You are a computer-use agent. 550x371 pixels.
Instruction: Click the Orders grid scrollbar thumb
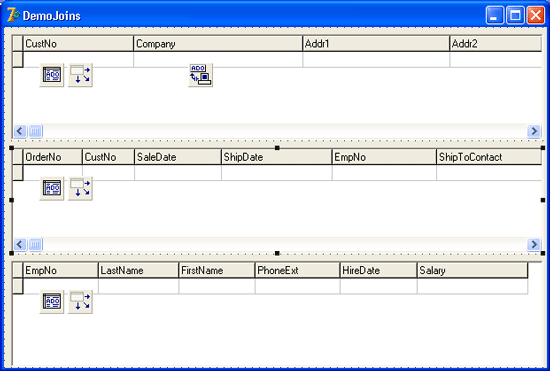click(x=35, y=244)
